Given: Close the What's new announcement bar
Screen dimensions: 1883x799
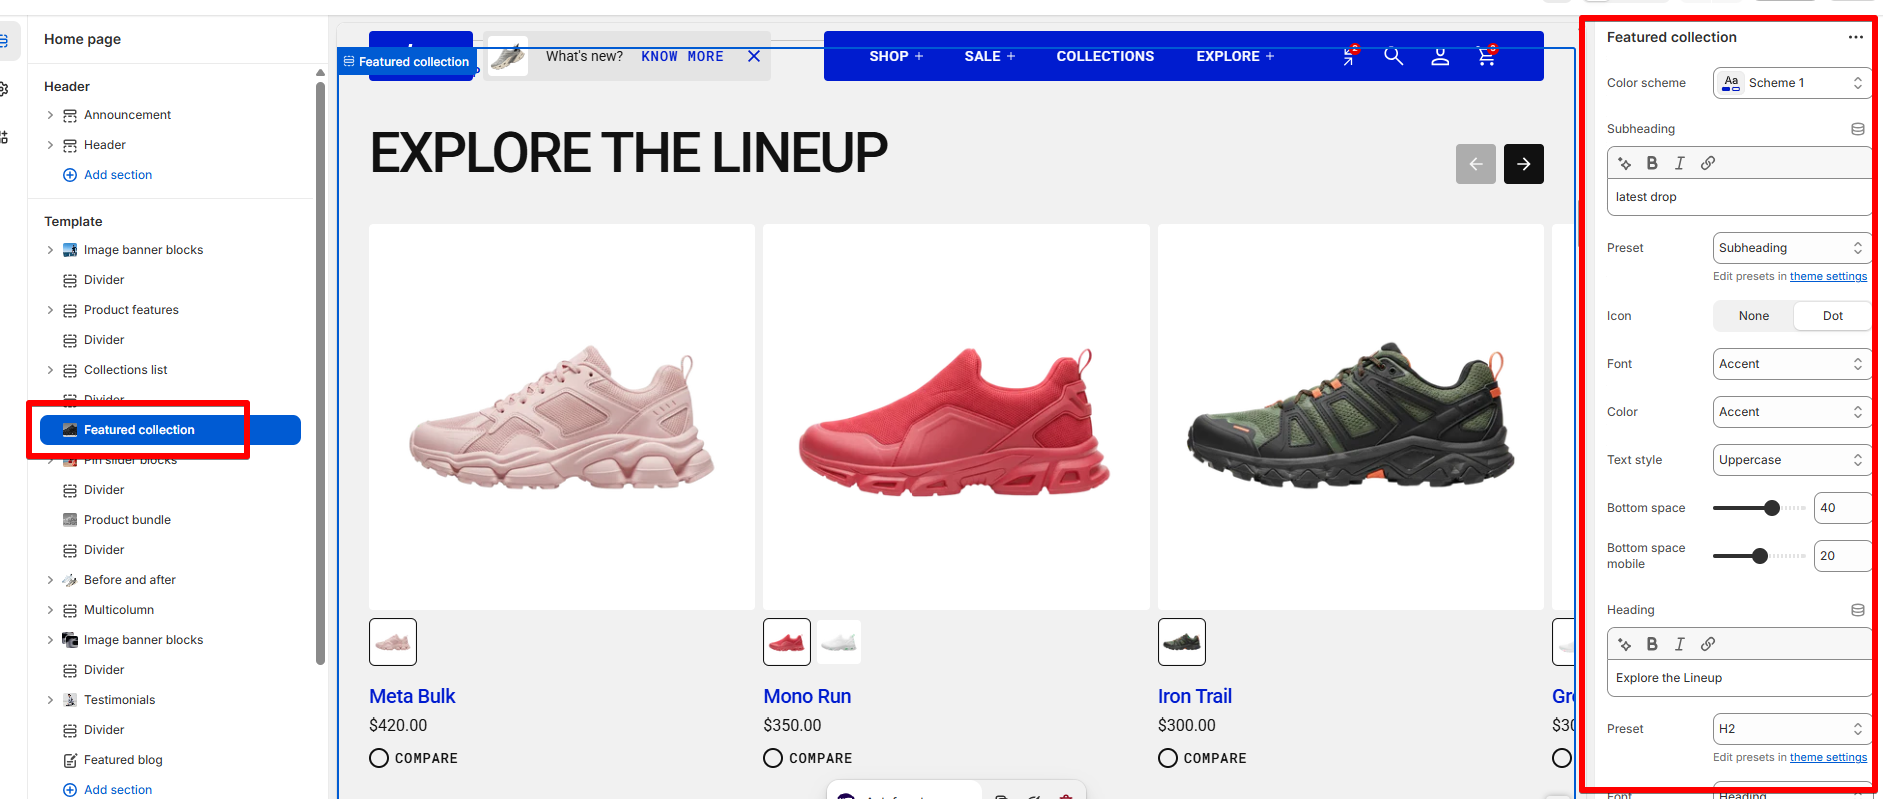Looking at the screenshot, I should pyautogui.click(x=754, y=56).
